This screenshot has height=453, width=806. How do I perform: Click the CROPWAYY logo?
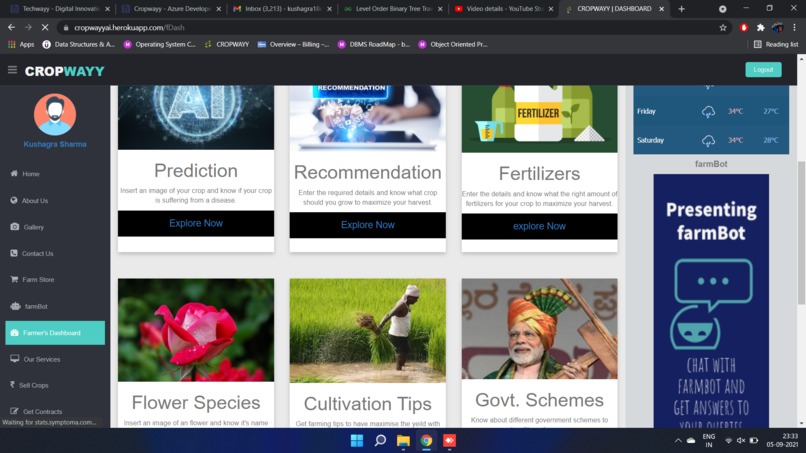[x=64, y=71]
